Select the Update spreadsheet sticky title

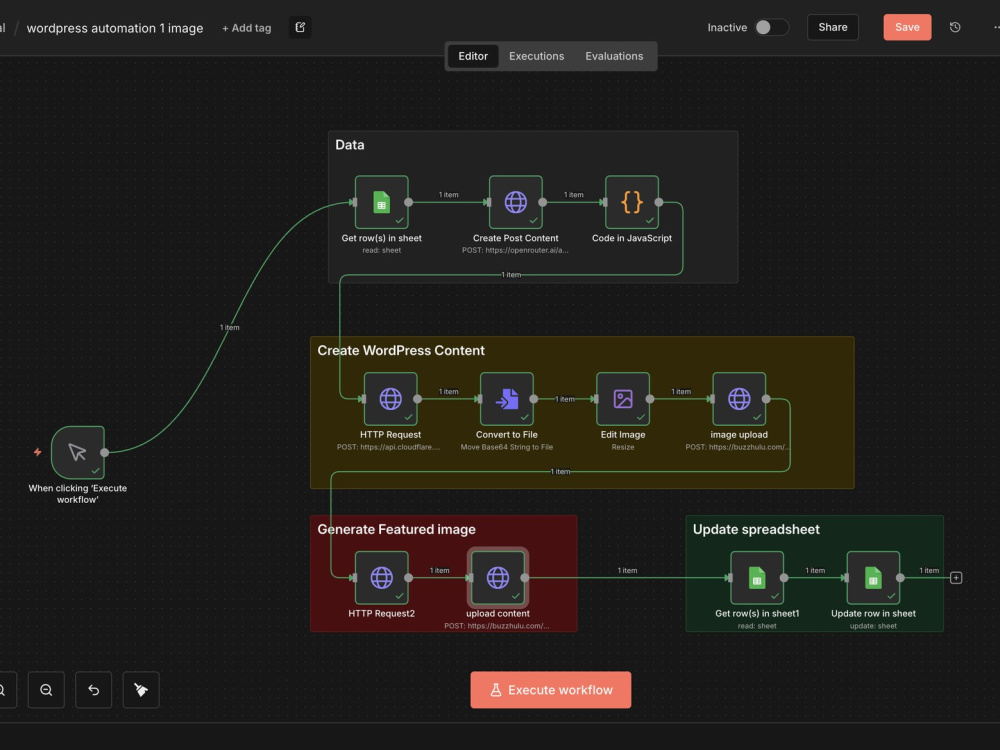(756, 529)
